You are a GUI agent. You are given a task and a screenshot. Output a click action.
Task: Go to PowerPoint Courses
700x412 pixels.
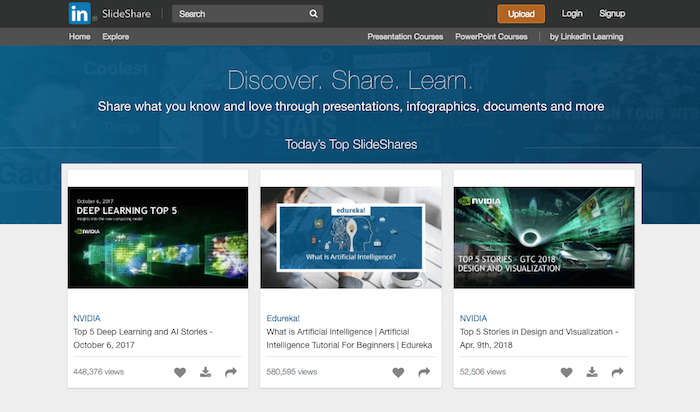point(491,37)
